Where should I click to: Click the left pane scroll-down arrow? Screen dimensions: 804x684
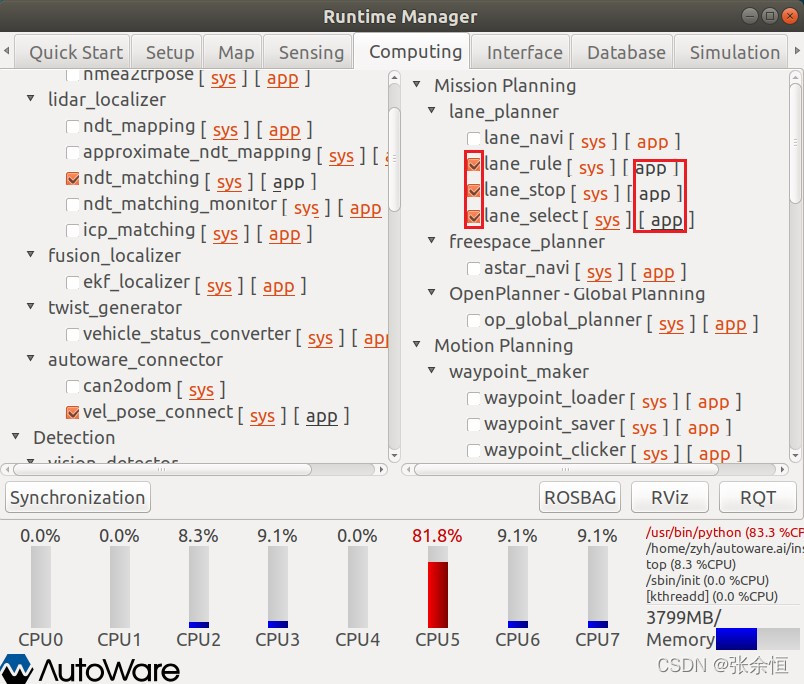tap(394, 455)
